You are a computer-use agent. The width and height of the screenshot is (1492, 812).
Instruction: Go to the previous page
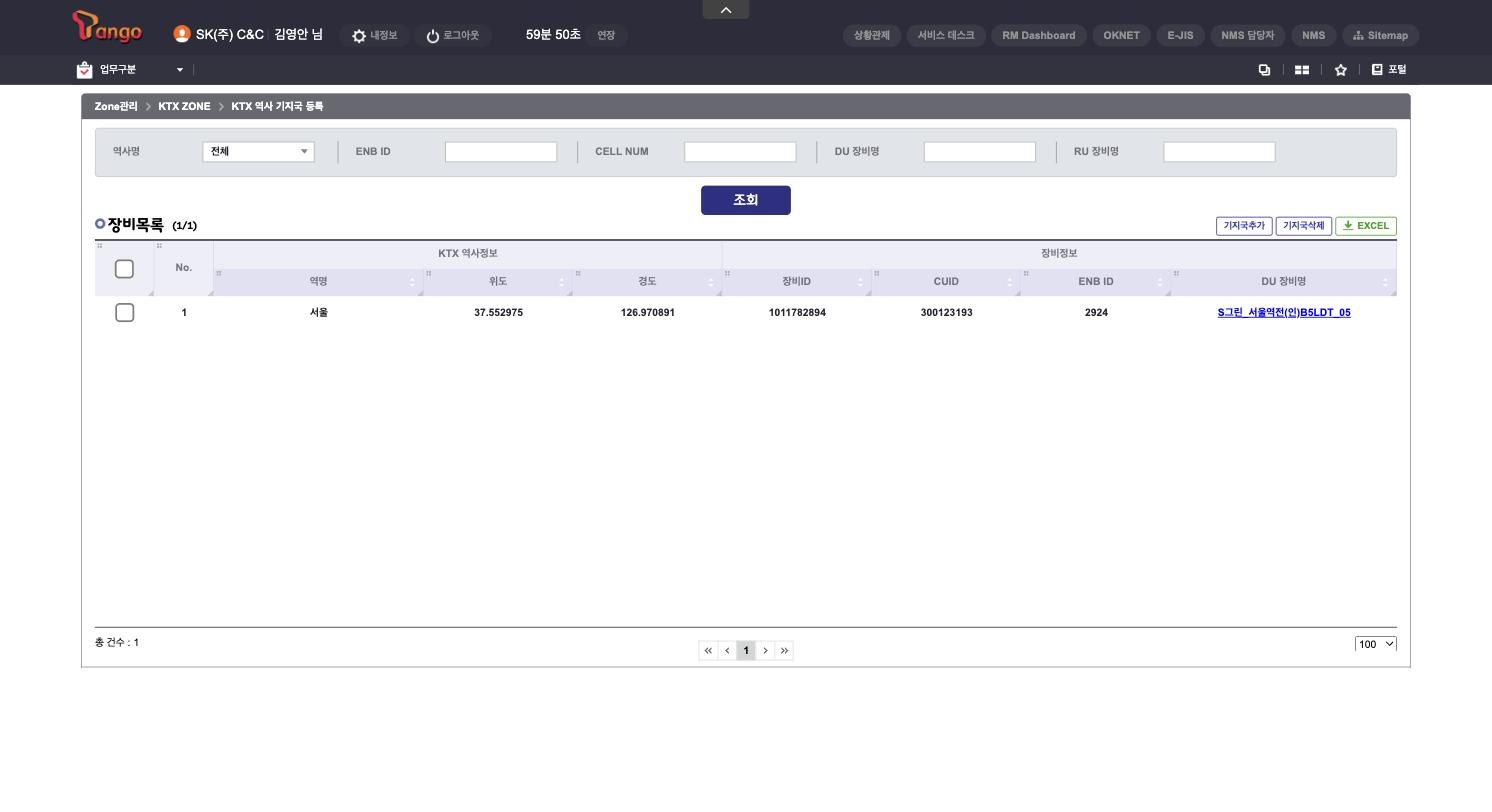(727, 651)
